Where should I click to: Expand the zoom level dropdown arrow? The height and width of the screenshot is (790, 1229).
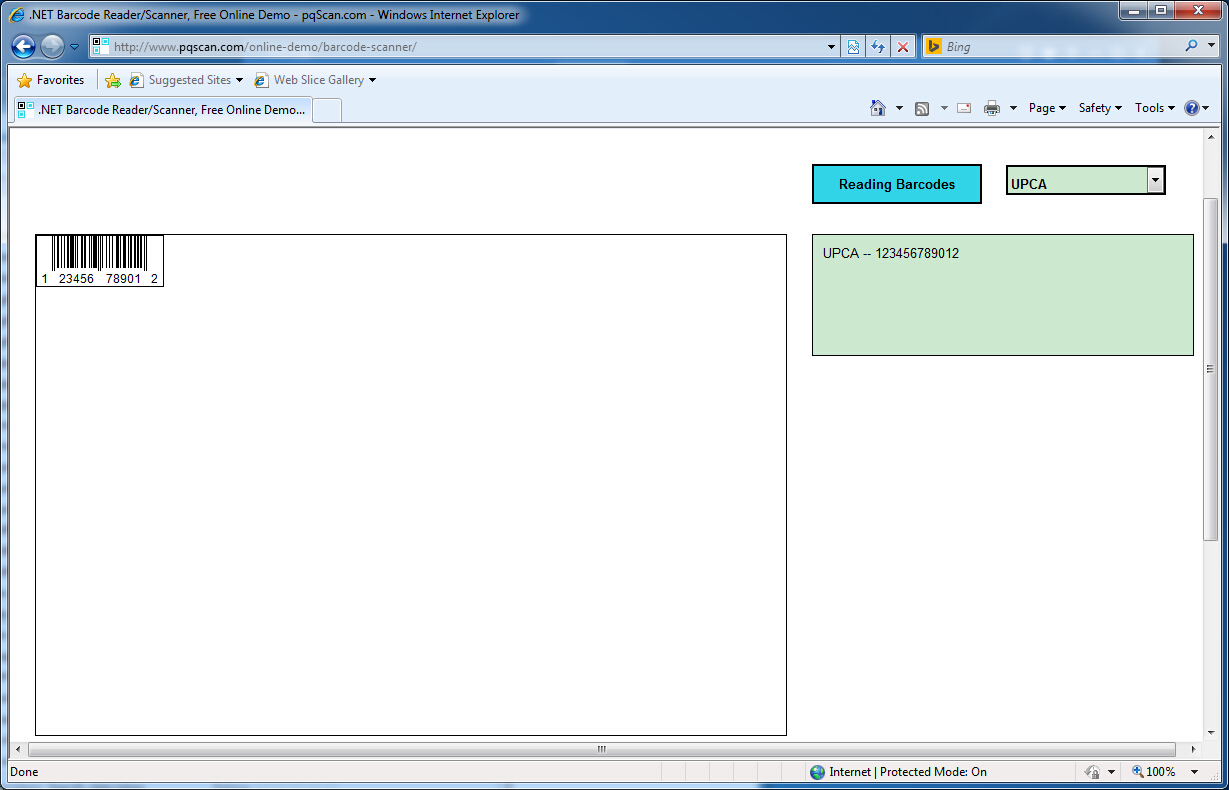pyautogui.click(x=1194, y=772)
